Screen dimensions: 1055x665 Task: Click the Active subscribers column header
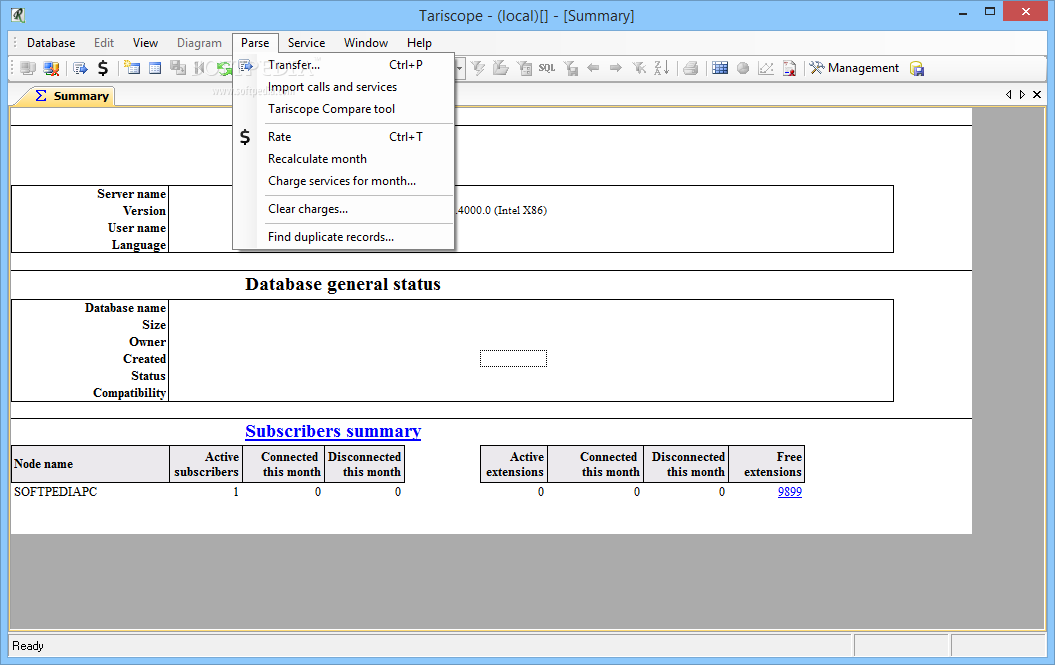click(205, 464)
